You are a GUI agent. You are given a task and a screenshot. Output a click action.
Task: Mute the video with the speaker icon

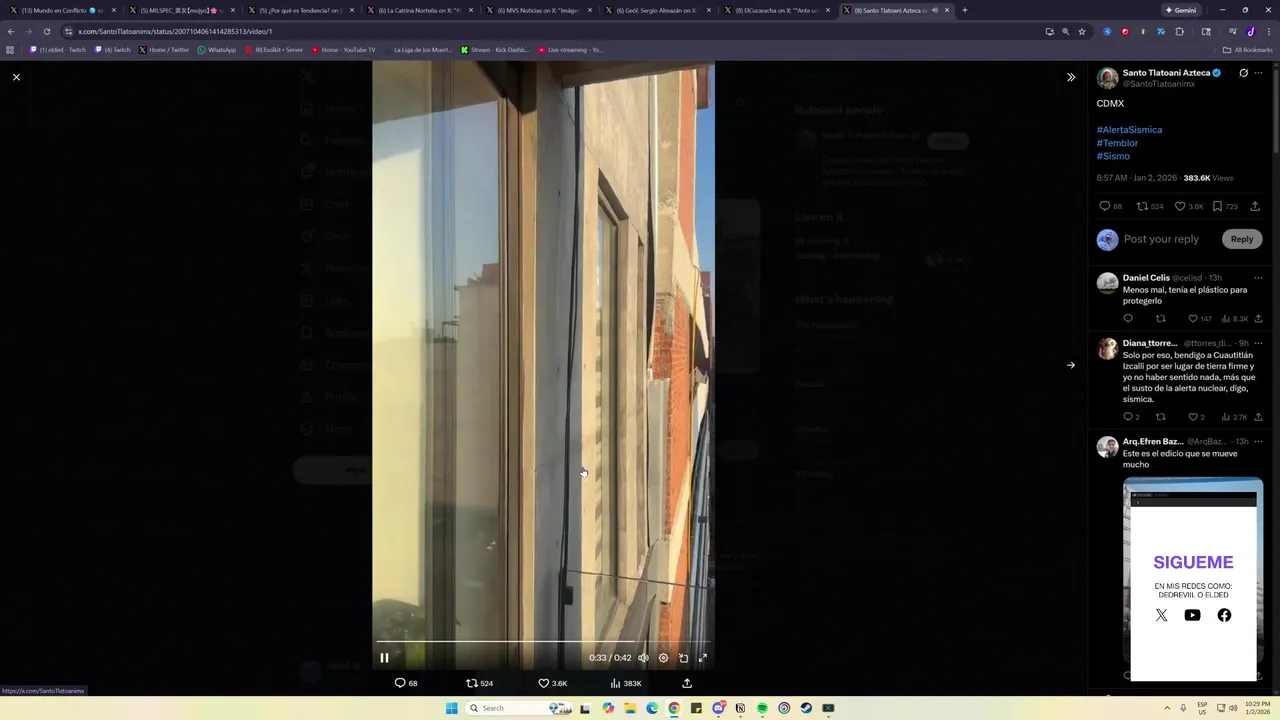pyautogui.click(x=643, y=658)
